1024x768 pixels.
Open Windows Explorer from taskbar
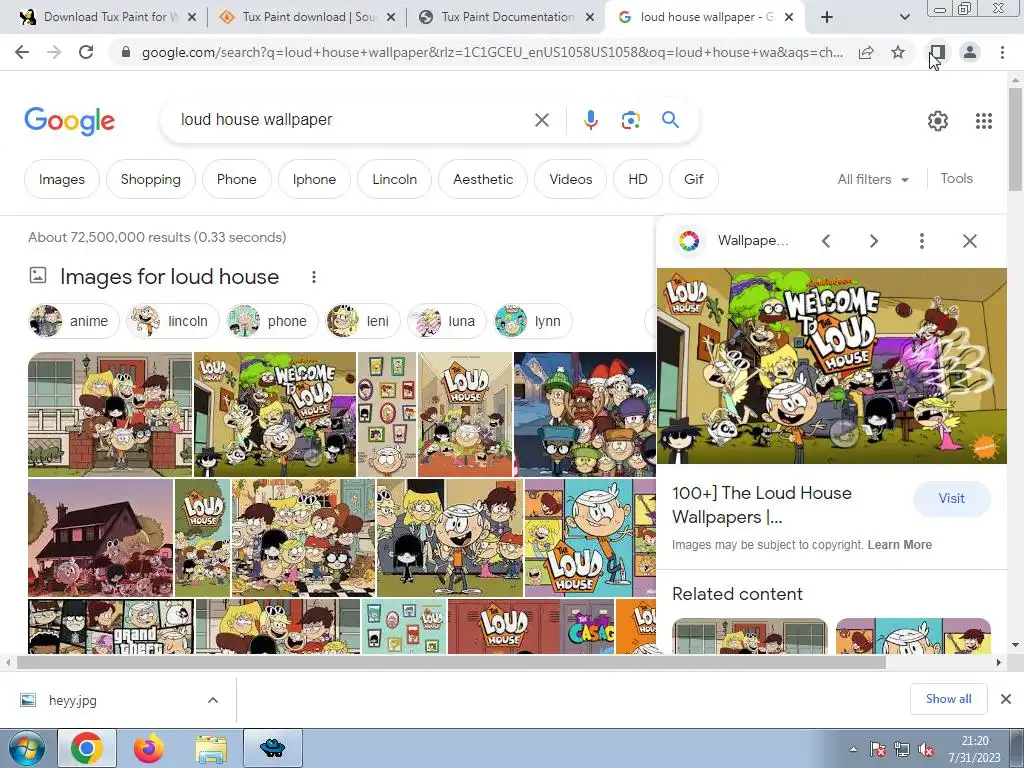point(211,748)
